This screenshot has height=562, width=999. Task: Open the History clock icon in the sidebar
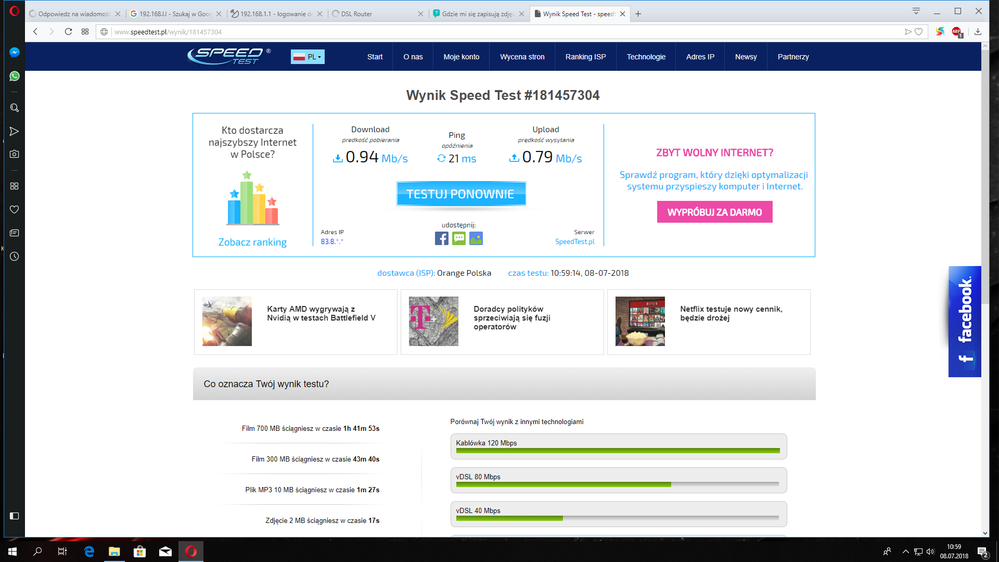coord(14,257)
